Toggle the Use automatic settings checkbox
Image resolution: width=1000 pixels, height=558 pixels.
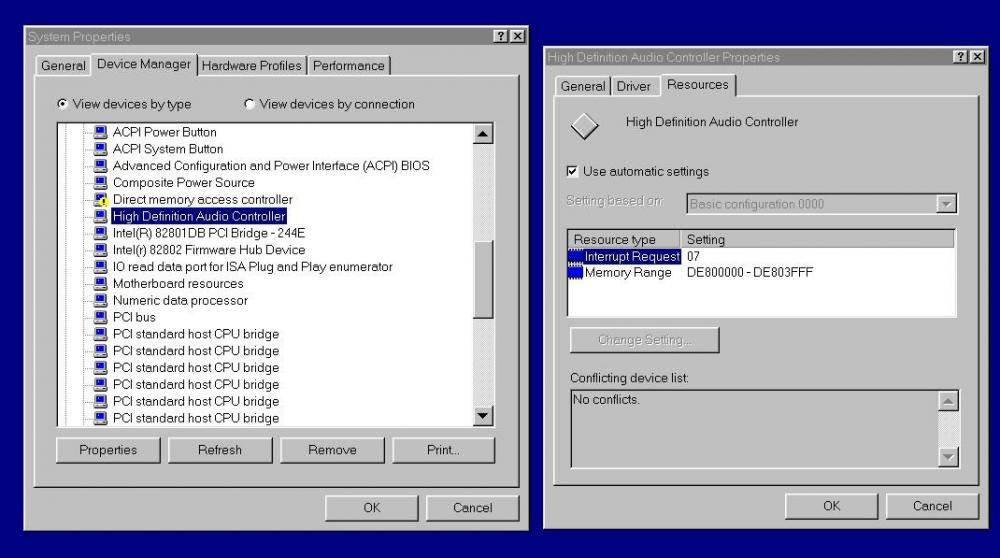point(572,171)
